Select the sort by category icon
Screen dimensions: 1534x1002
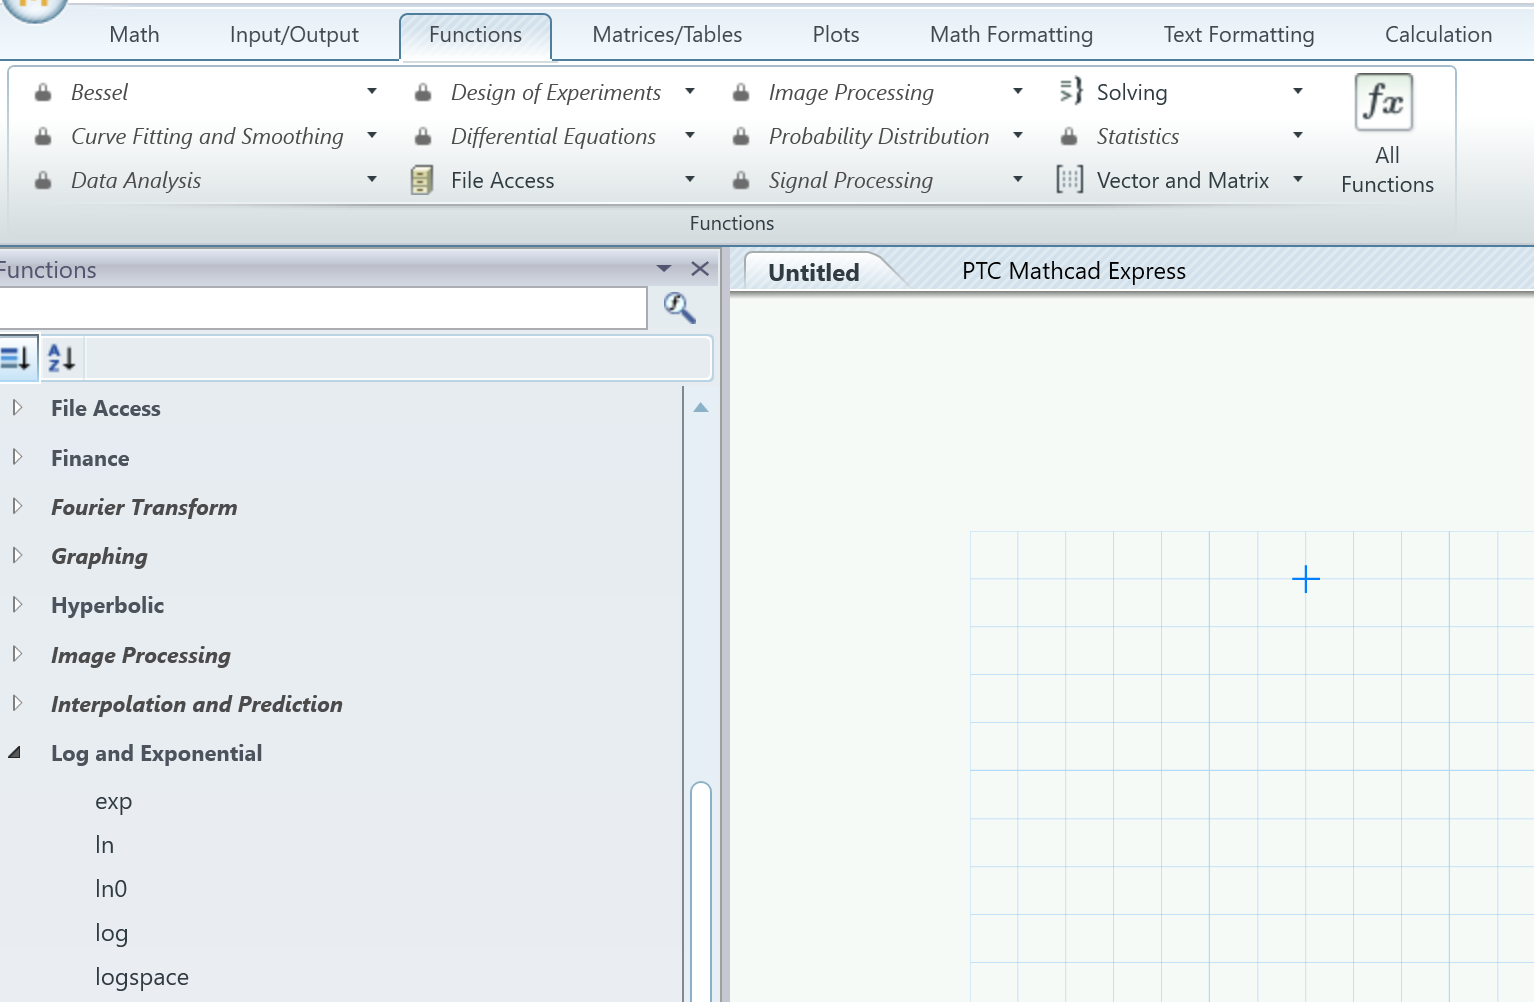coord(16,357)
